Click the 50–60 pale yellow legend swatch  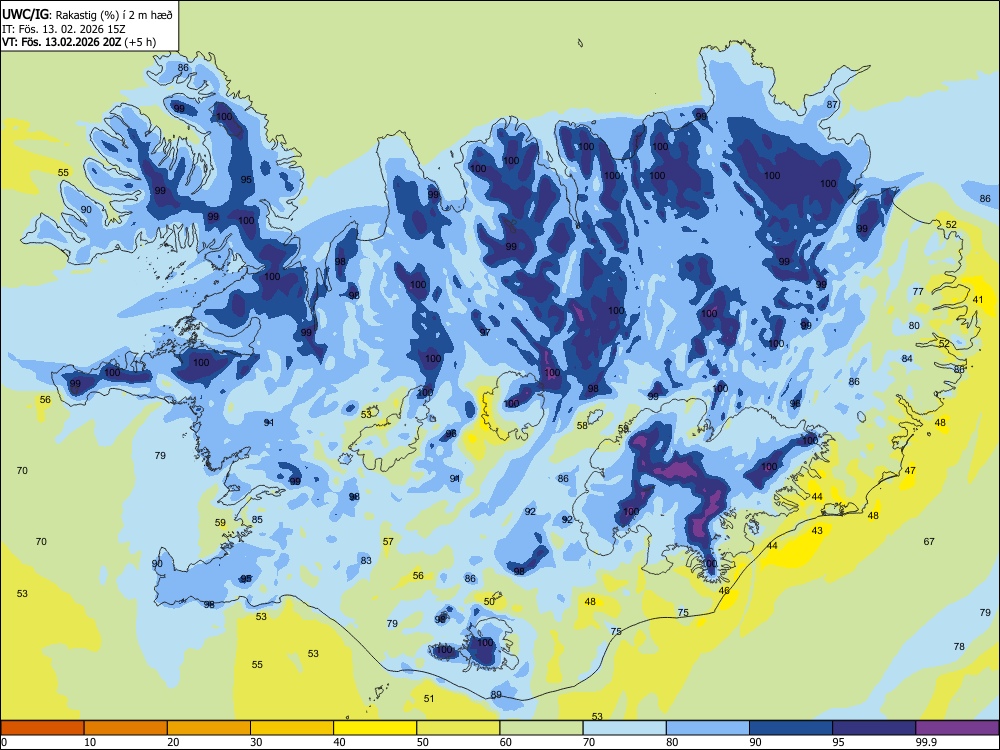pyautogui.click(x=458, y=728)
